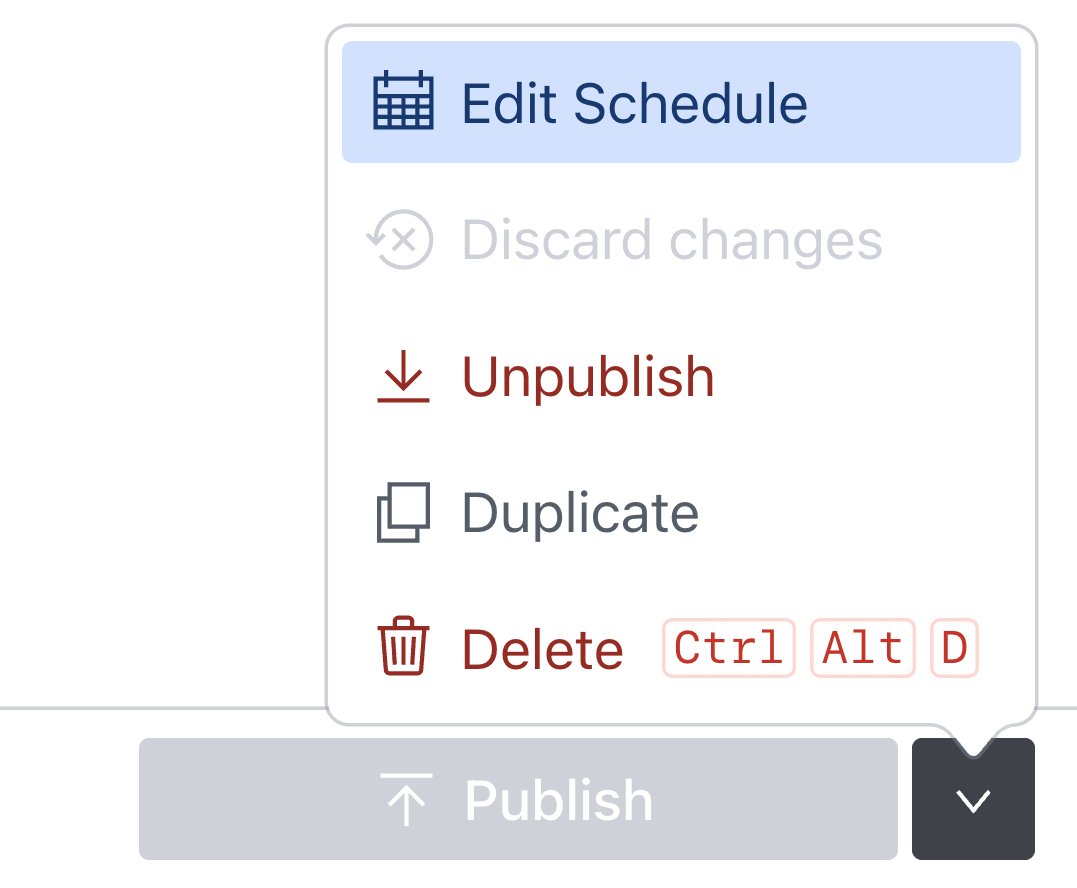
Task: Select Edit Schedule from the menu
Action: click(x=633, y=101)
